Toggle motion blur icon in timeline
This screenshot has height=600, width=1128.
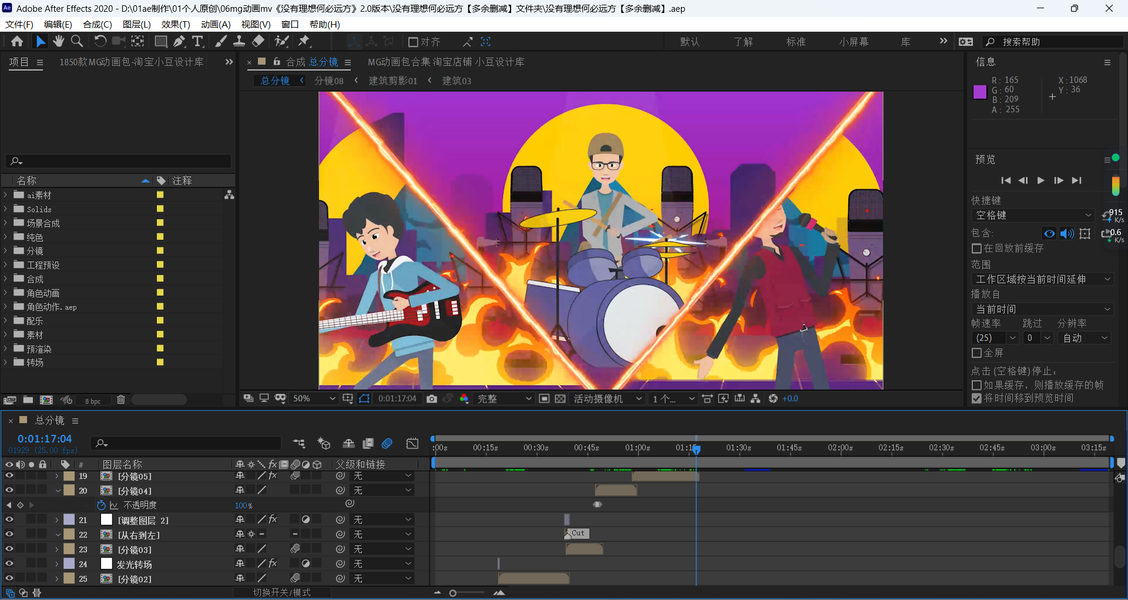(x=387, y=444)
